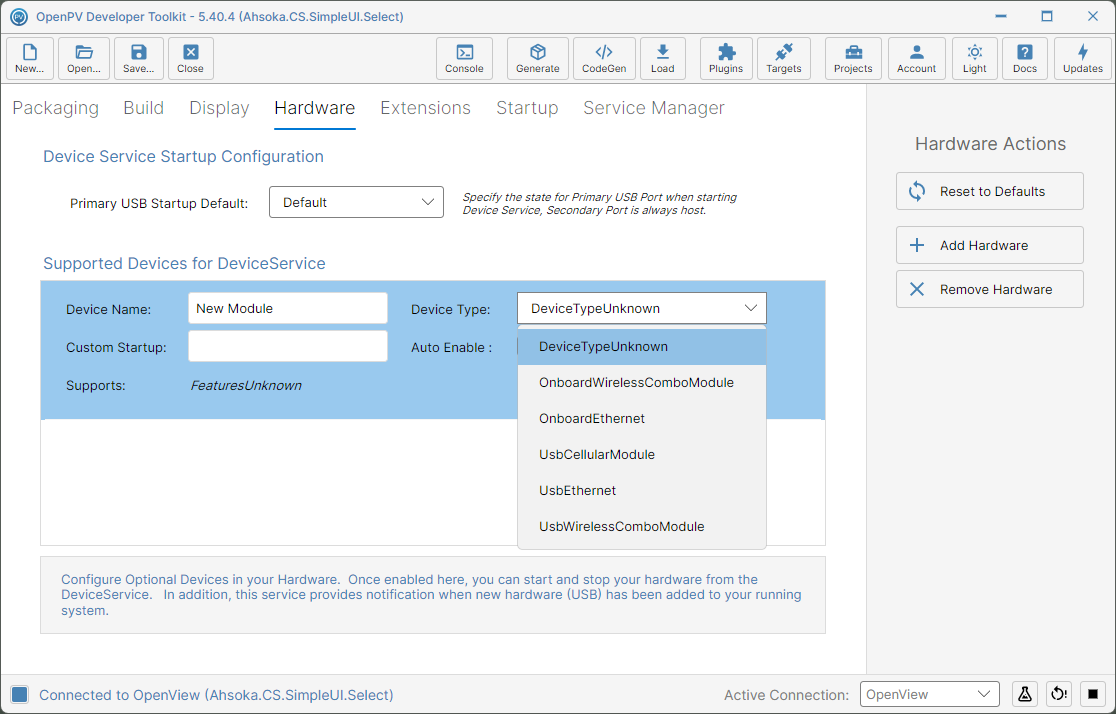This screenshot has width=1116, height=714.
Task: Launch CodeGen from the toolbar
Action: click(604, 58)
